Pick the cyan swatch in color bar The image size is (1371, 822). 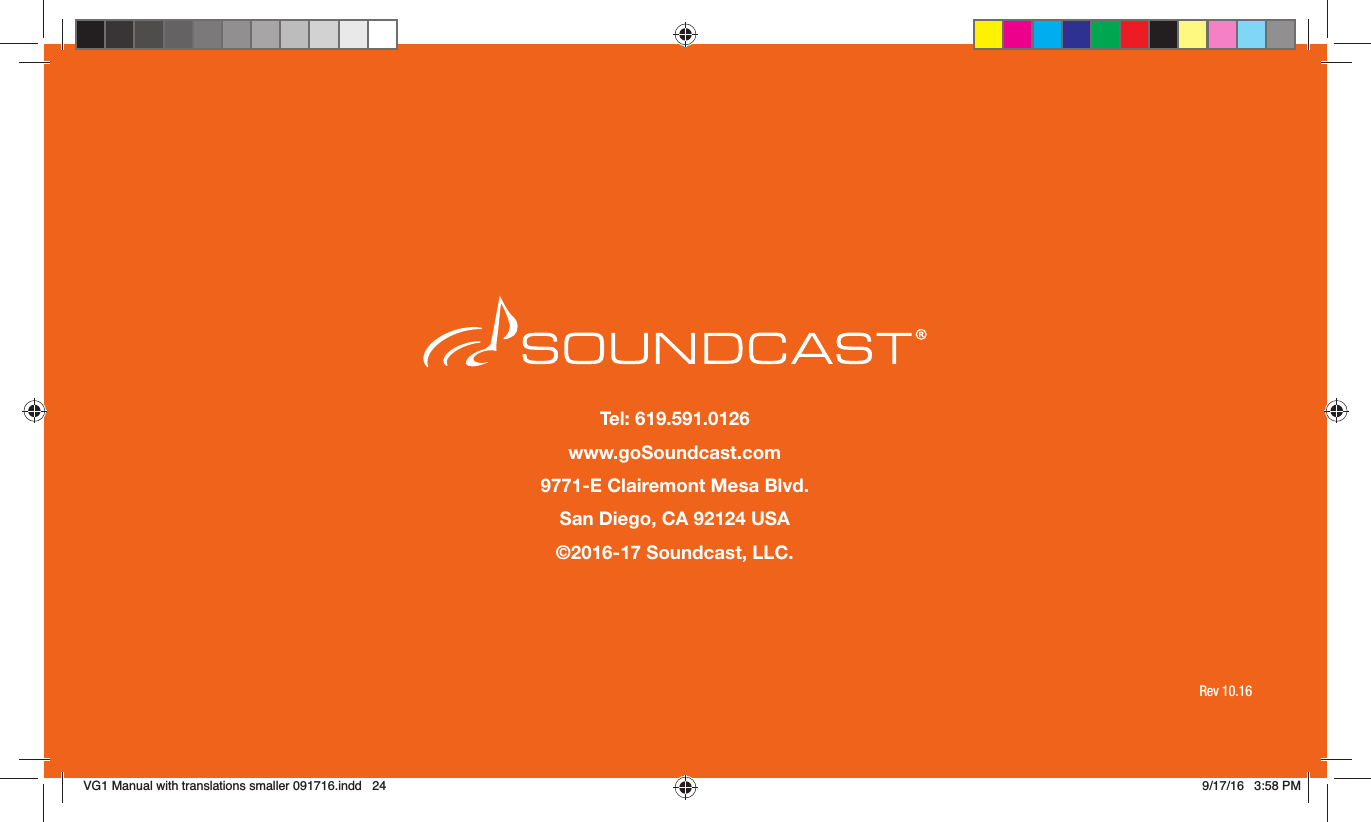pos(1047,35)
